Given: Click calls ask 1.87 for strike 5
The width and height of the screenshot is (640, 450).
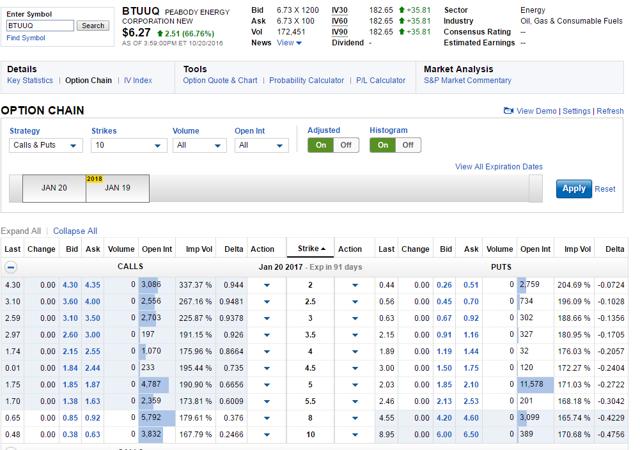Looking at the screenshot, I should coord(93,385).
